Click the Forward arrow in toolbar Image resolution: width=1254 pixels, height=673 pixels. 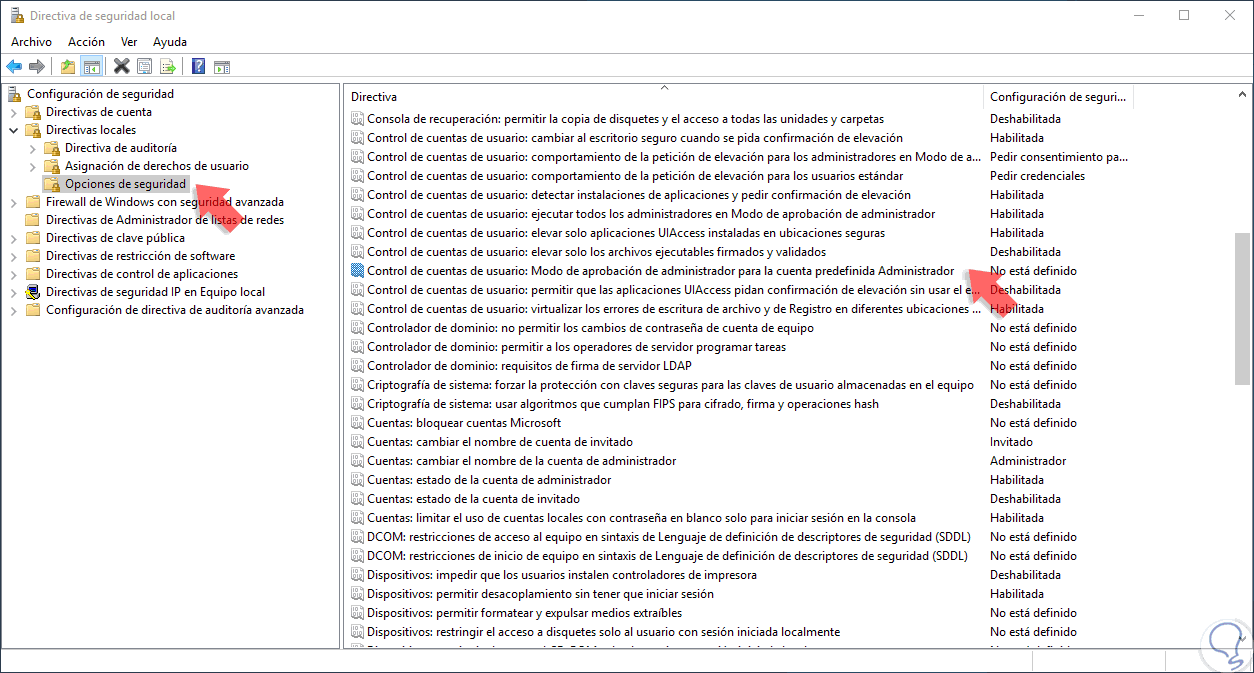pos(37,67)
